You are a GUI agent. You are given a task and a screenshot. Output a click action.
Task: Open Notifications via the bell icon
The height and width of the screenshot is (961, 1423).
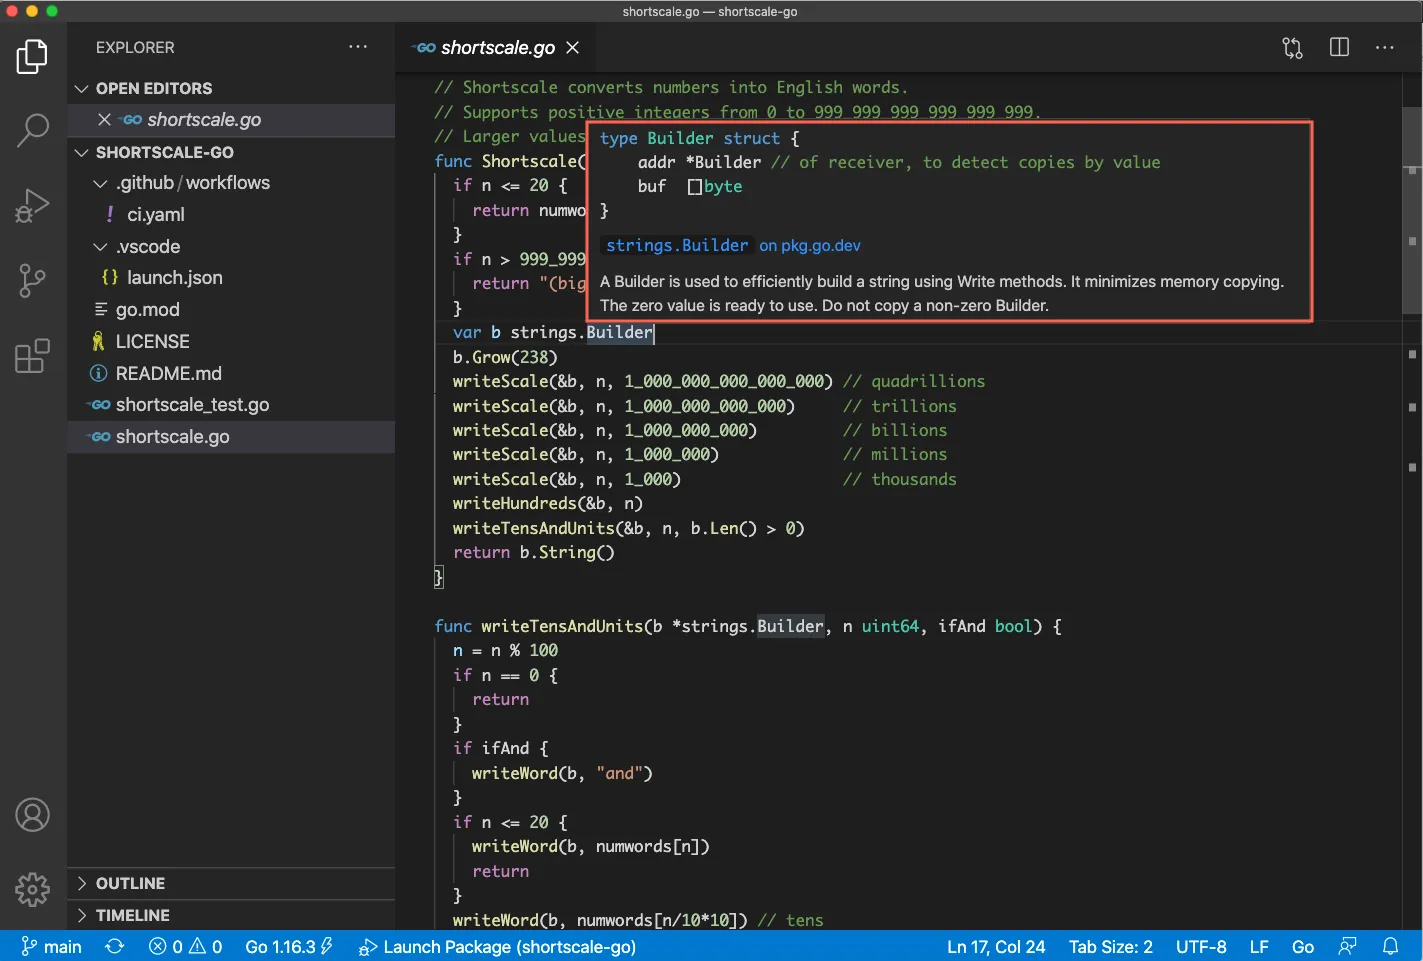[1391, 946]
